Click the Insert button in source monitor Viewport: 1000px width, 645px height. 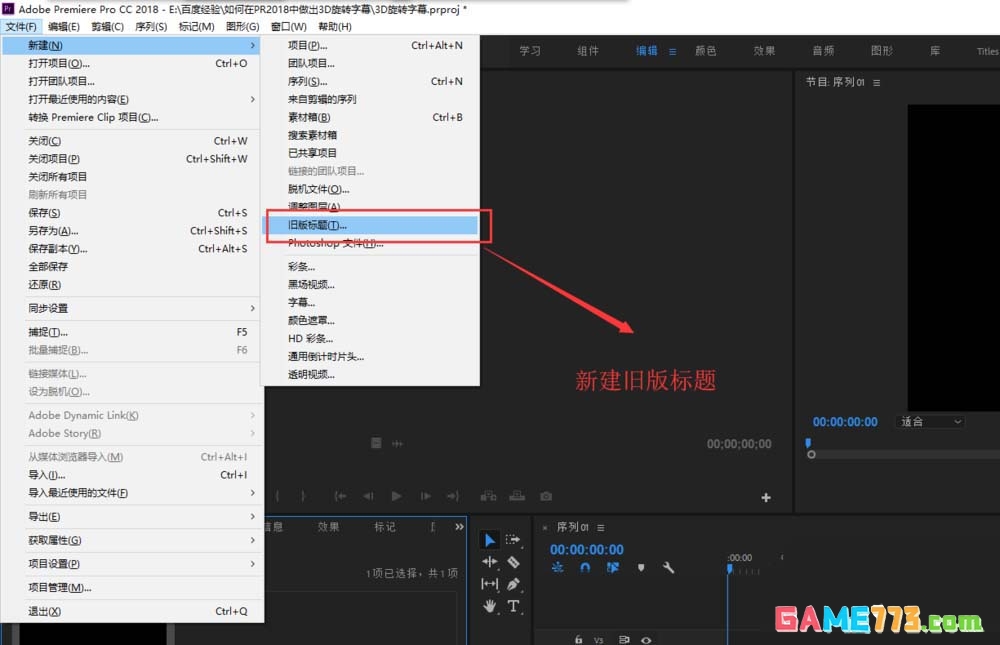[x=489, y=496]
